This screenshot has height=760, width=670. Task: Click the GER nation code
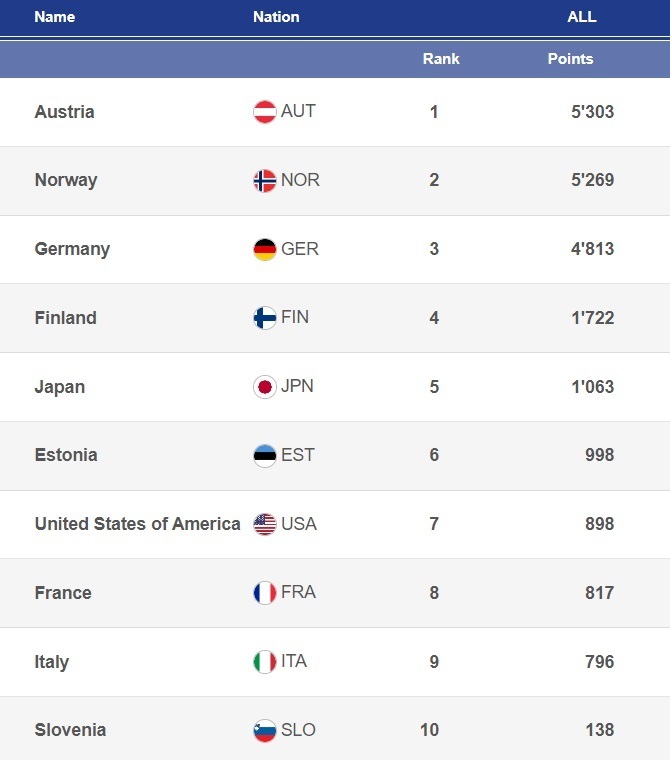pos(300,249)
